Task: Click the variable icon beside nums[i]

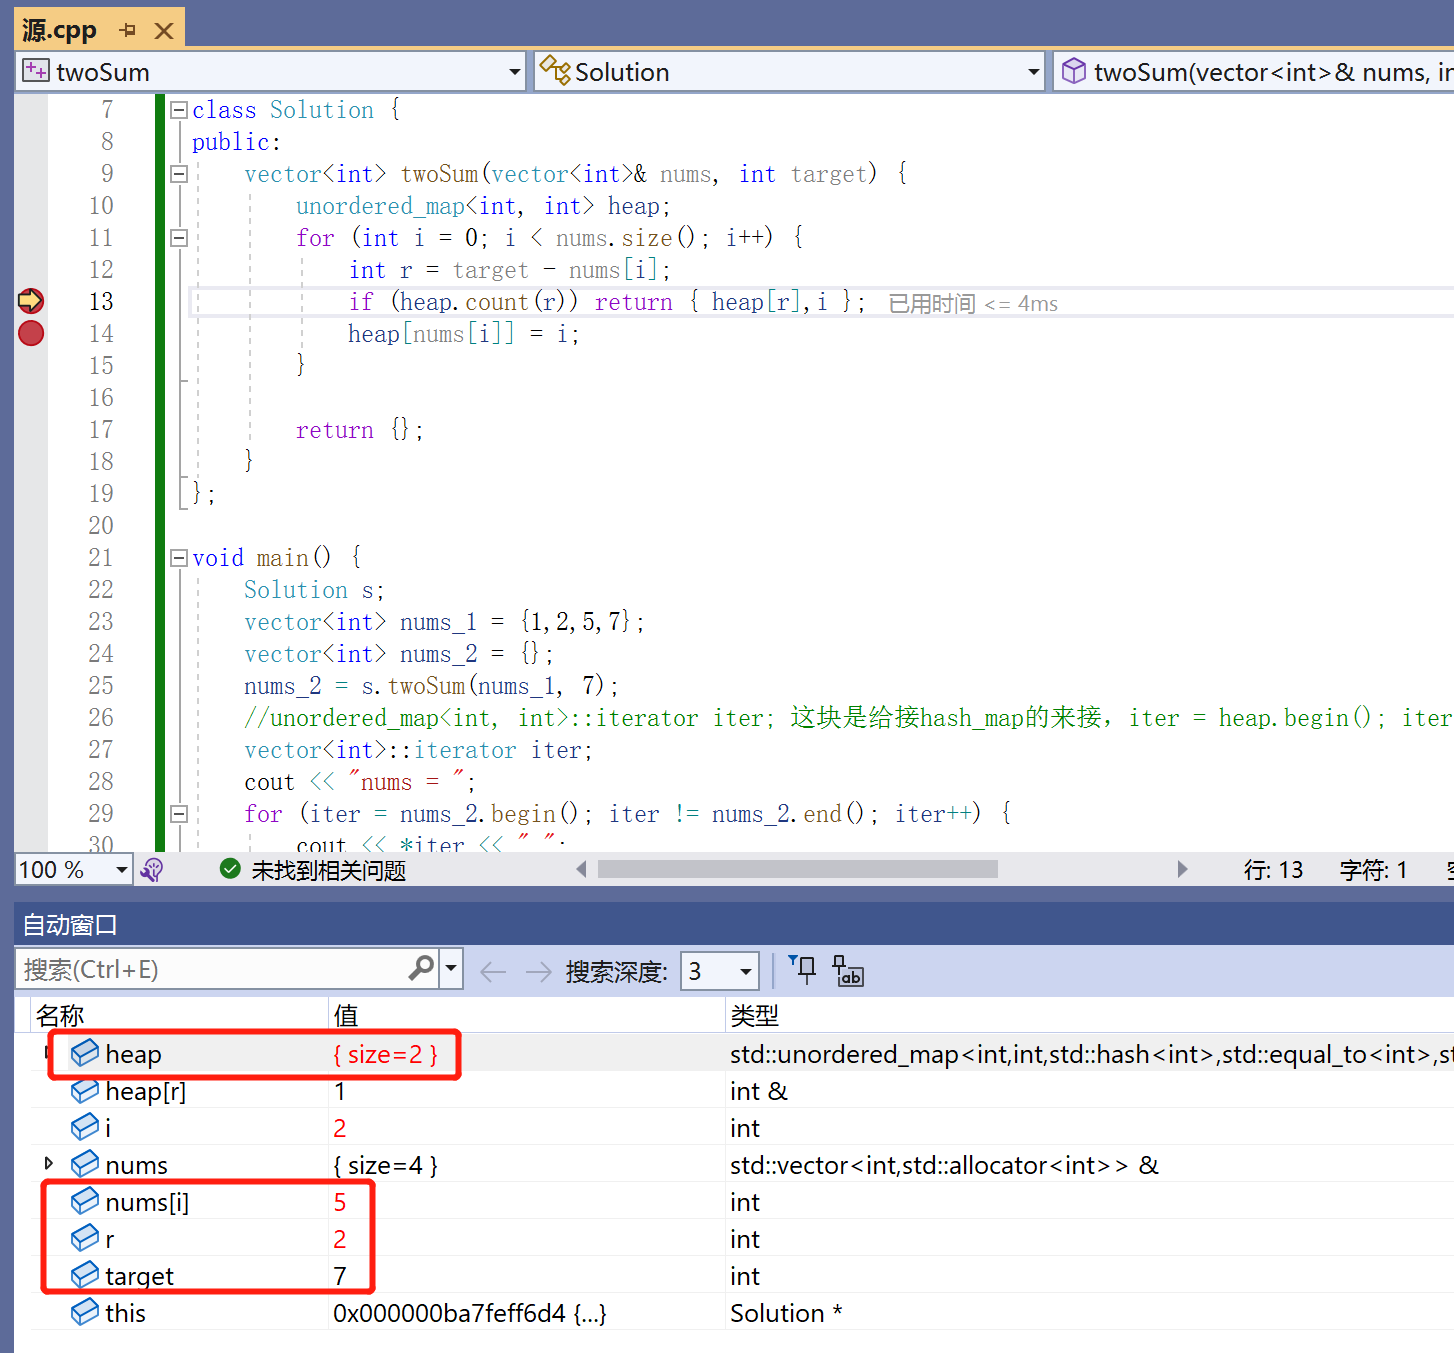Action: (x=85, y=1200)
